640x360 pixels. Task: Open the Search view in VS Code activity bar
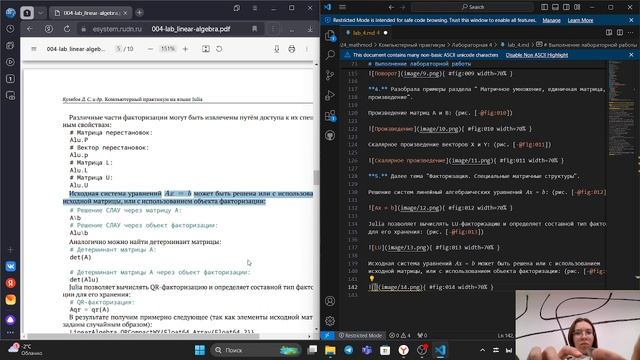click(x=330, y=55)
